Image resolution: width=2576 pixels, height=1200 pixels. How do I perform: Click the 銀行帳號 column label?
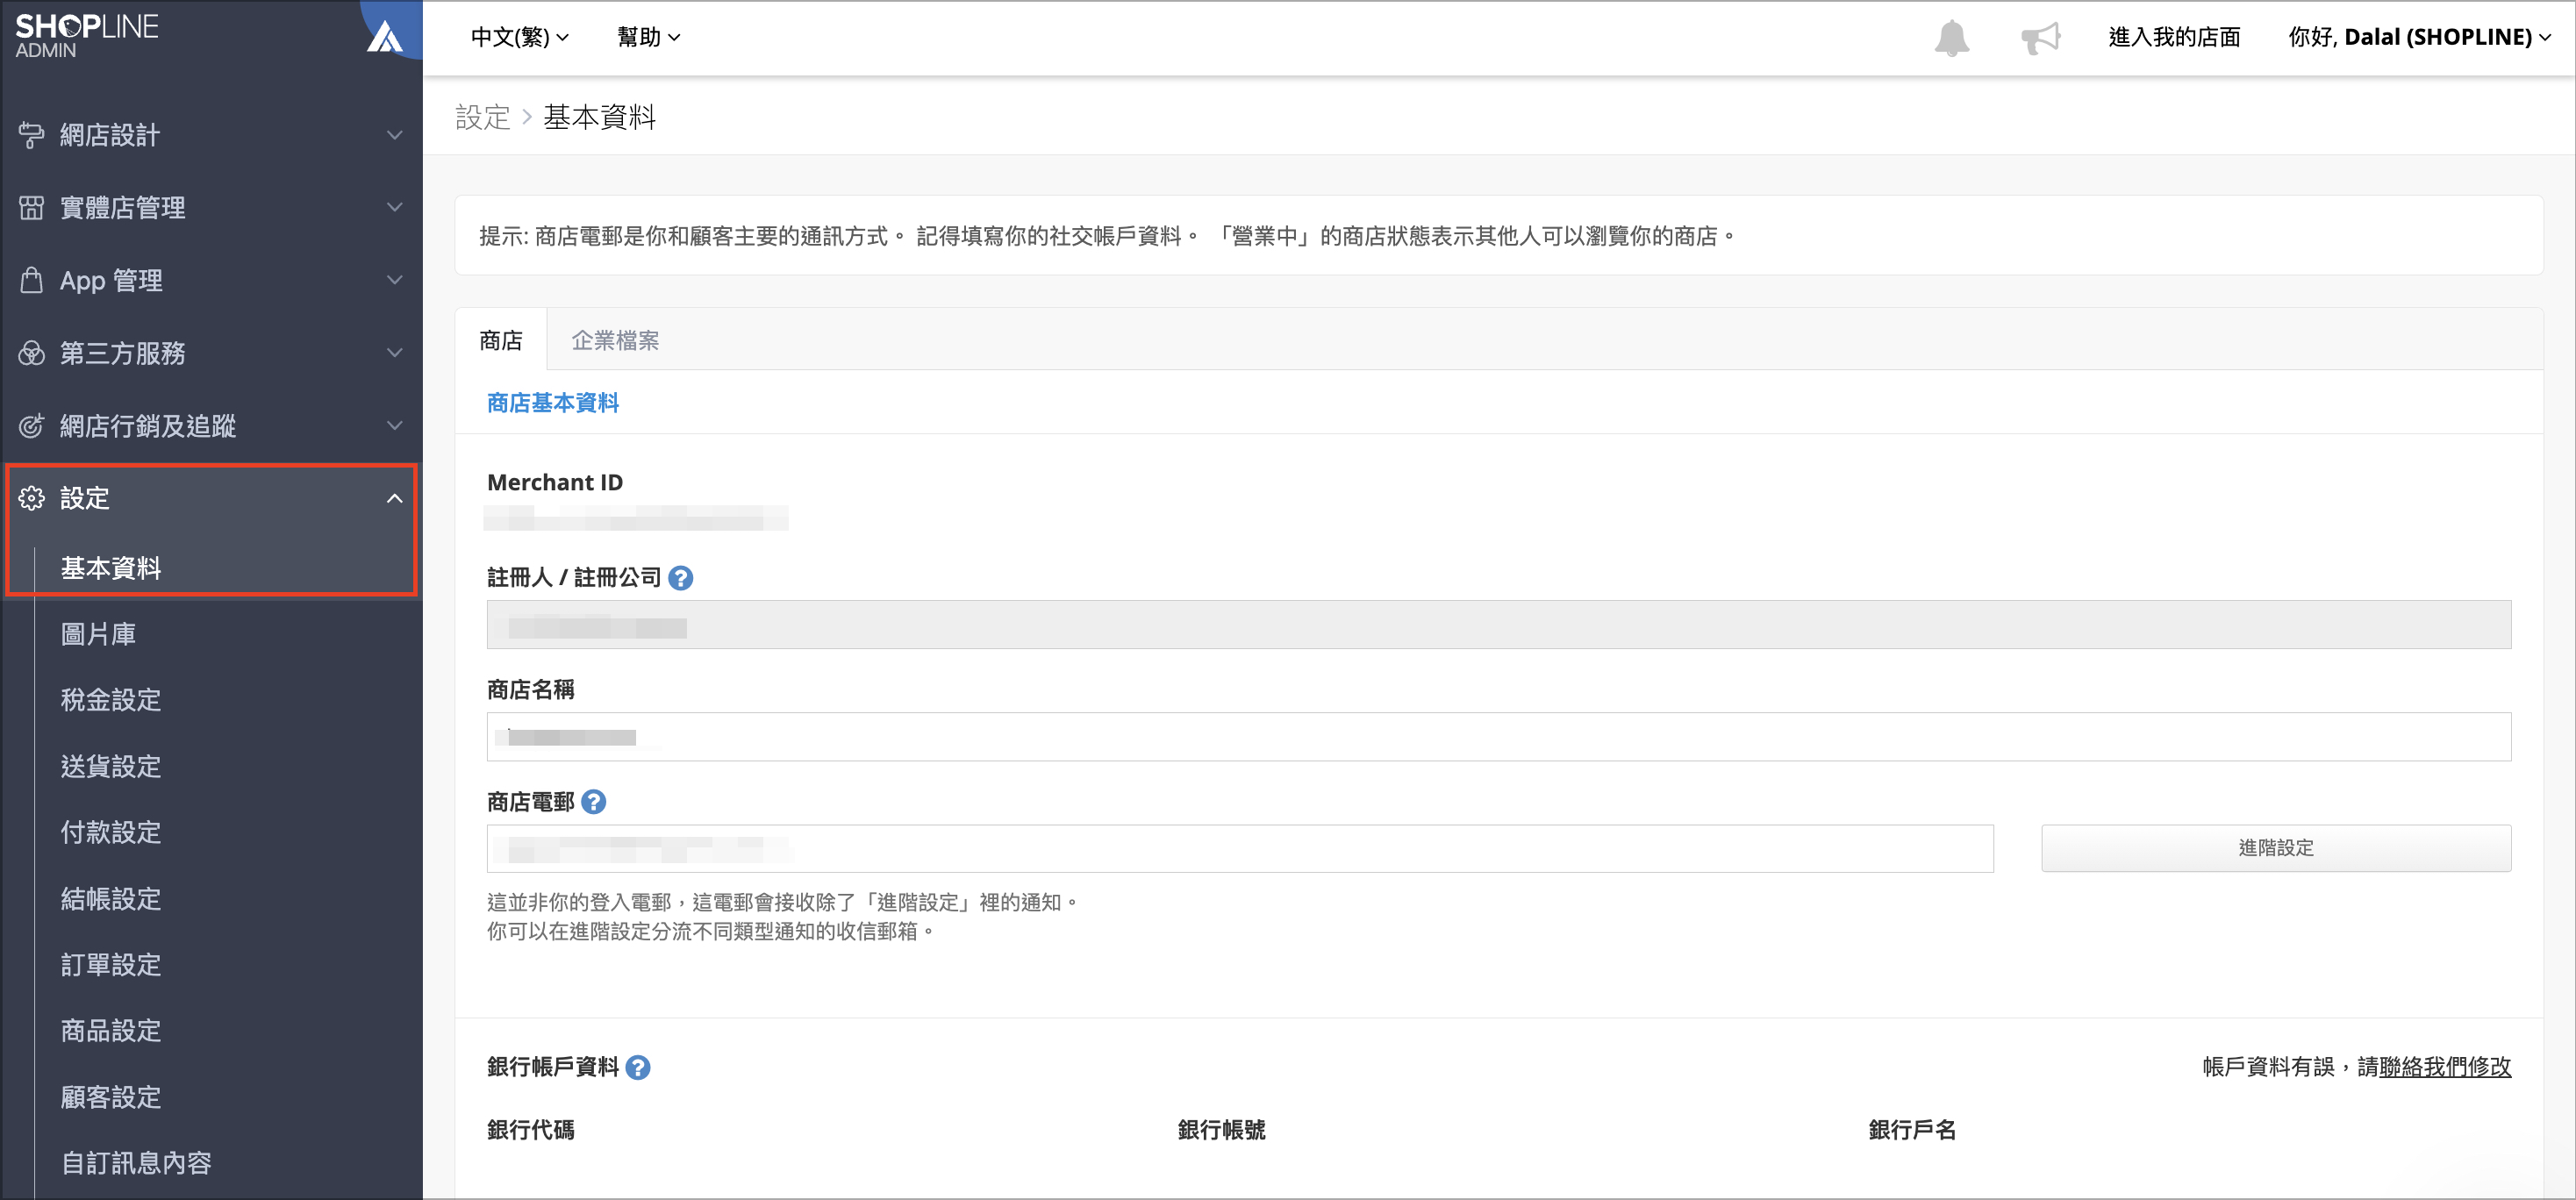click(1222, 1130)
